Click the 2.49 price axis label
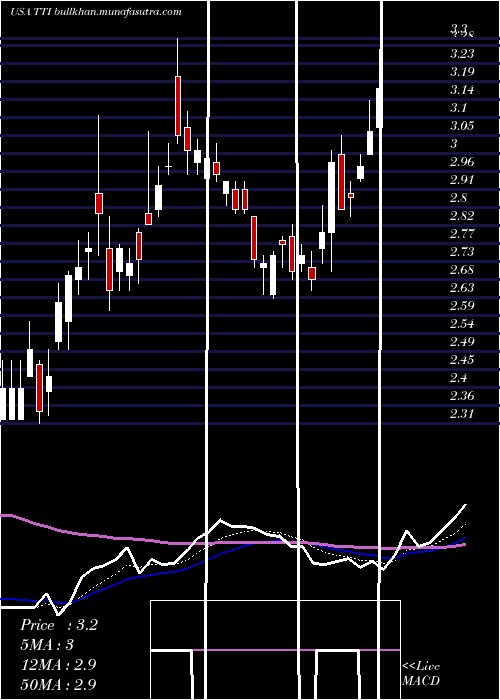The width and height of the screenshot is (500, 700). click(462, 342)
